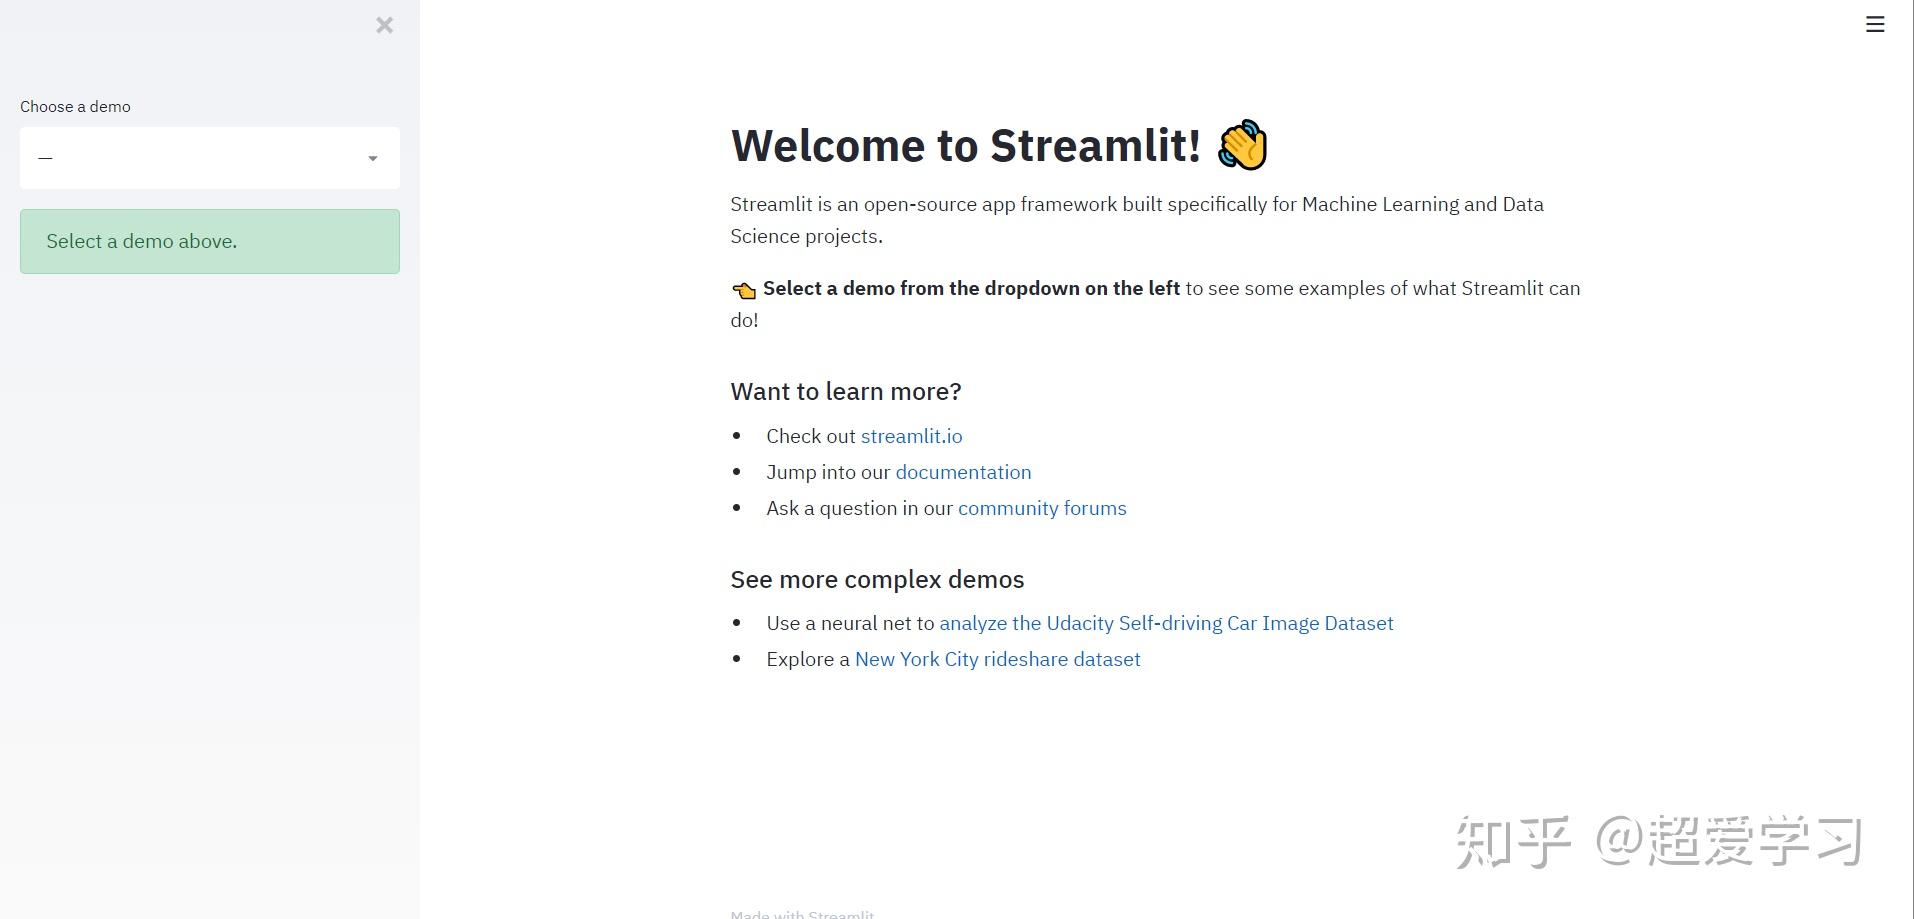Close the sidebar with the X icon

(384, 25)
